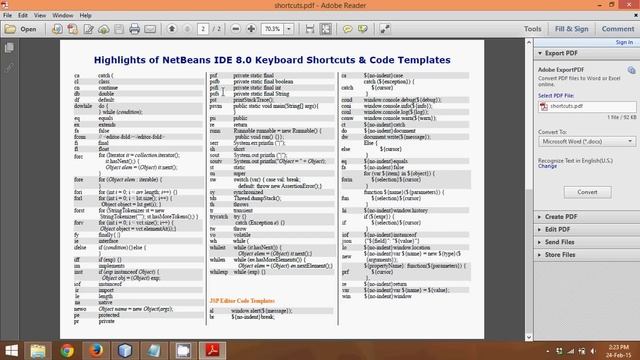Screen dimensions: 640x360
Task: Switch to read mode icon
Action: (x=384, y=29)
